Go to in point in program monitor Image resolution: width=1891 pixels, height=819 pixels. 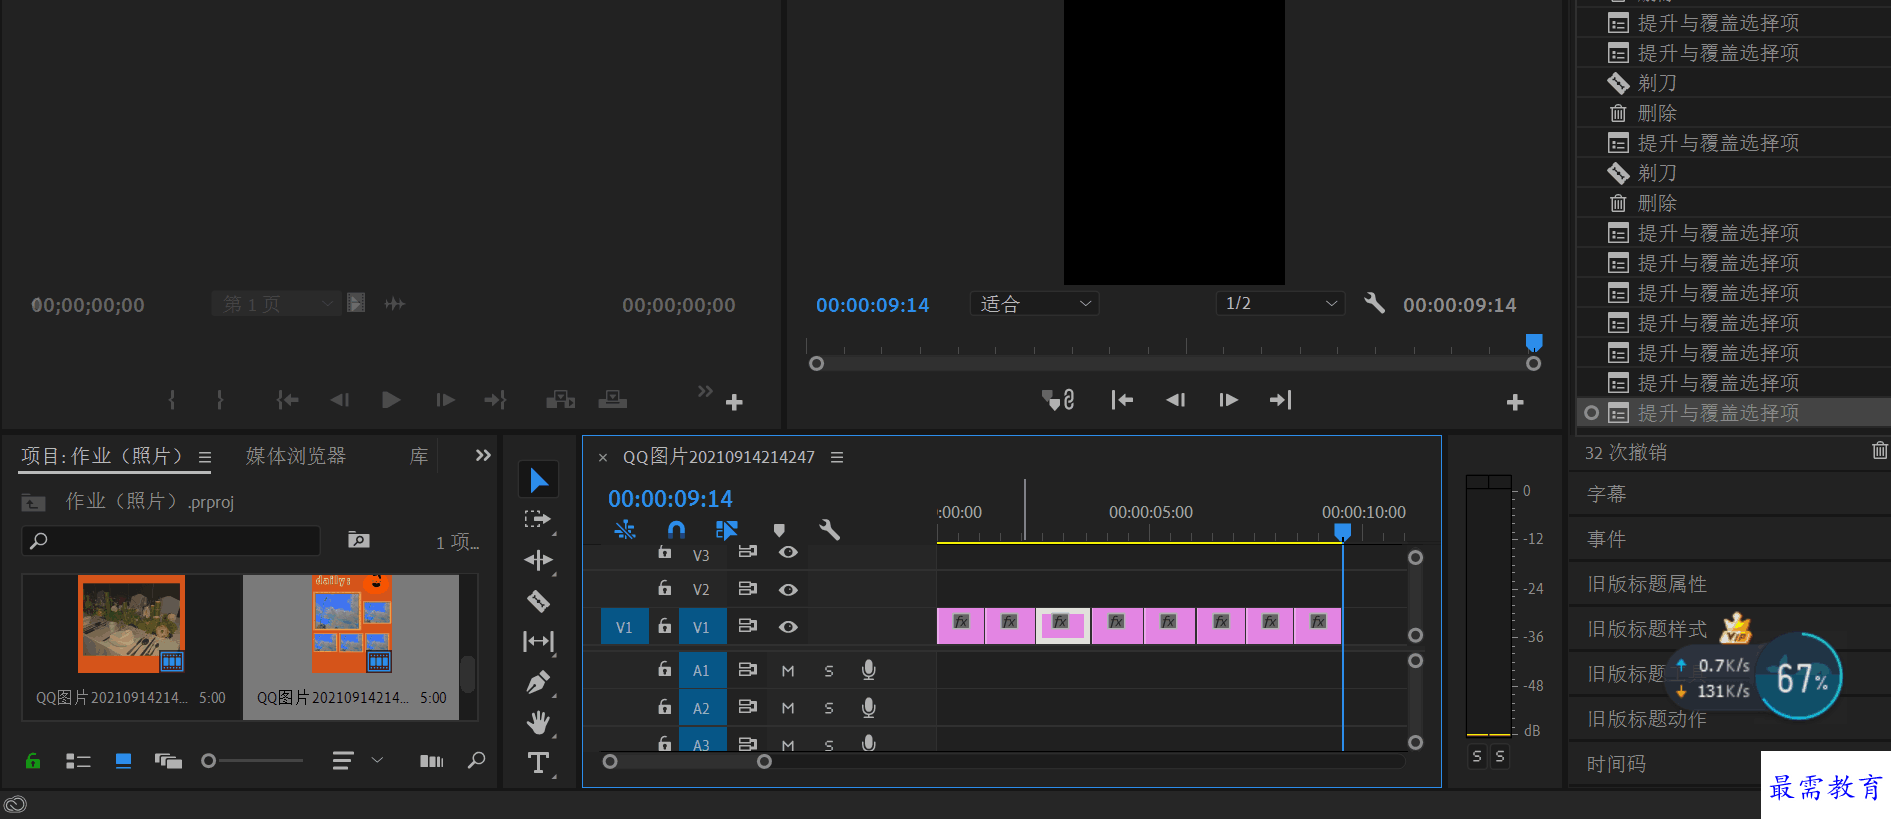pos(1122,400)
